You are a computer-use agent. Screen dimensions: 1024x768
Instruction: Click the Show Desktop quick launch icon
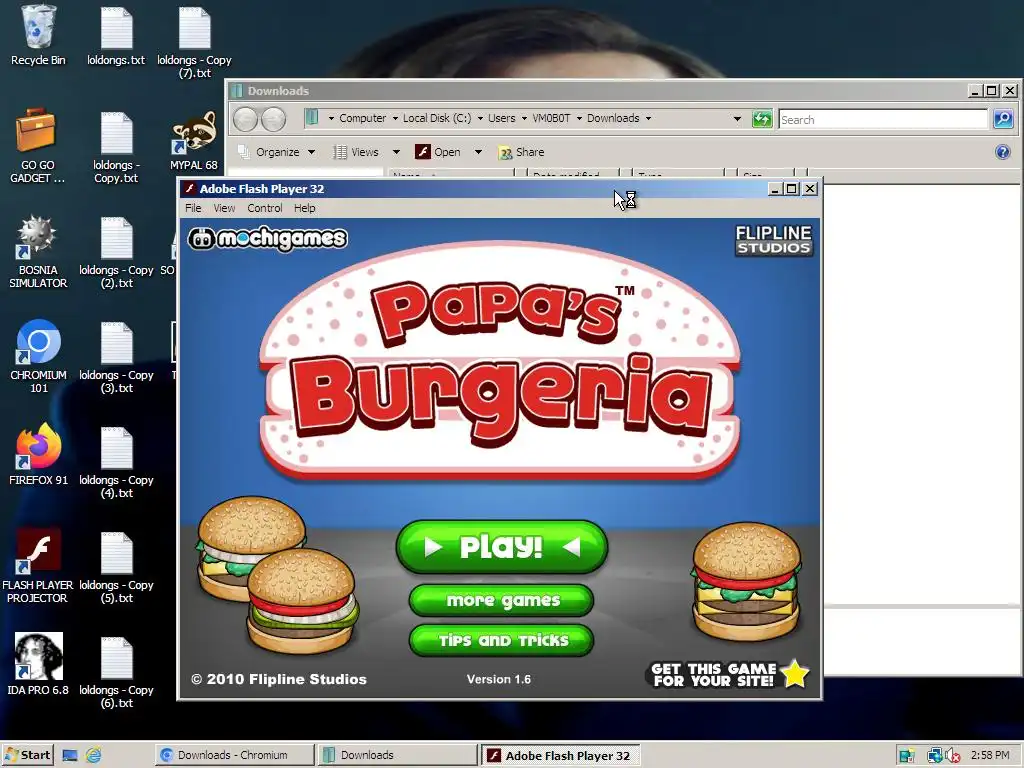[70, 756]
